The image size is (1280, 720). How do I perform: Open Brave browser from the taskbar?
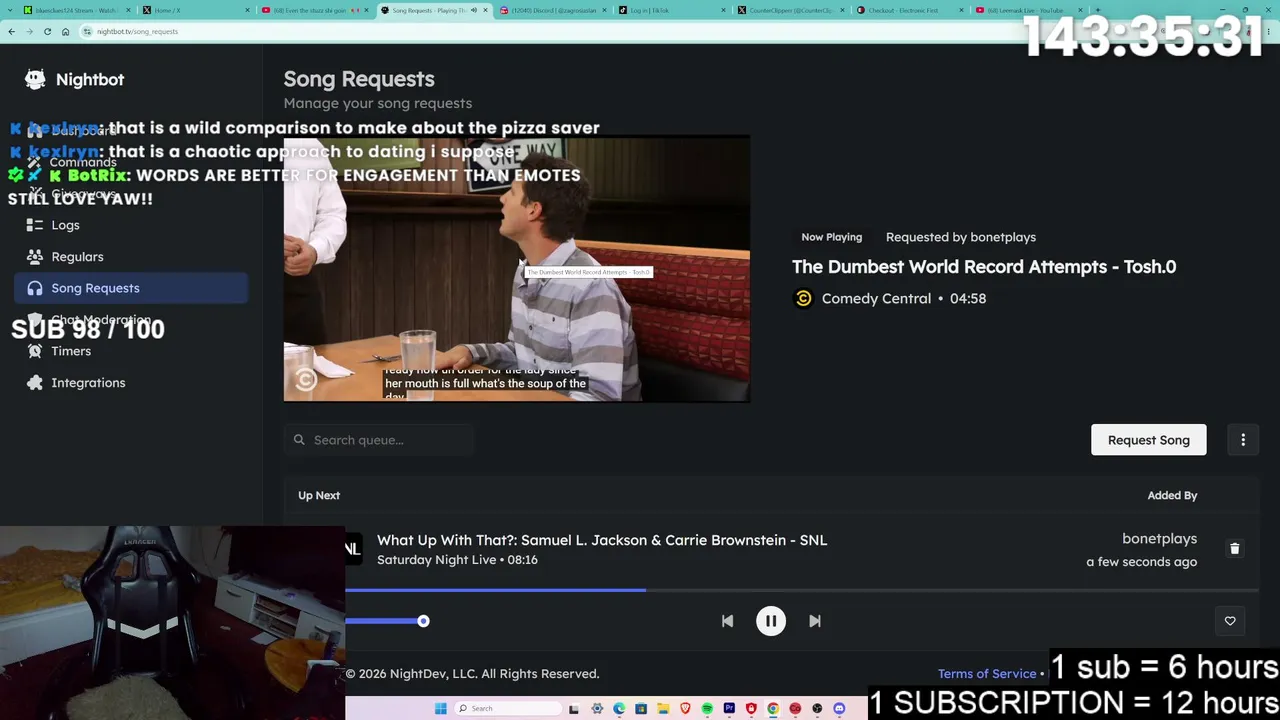(x=685, y=709)
